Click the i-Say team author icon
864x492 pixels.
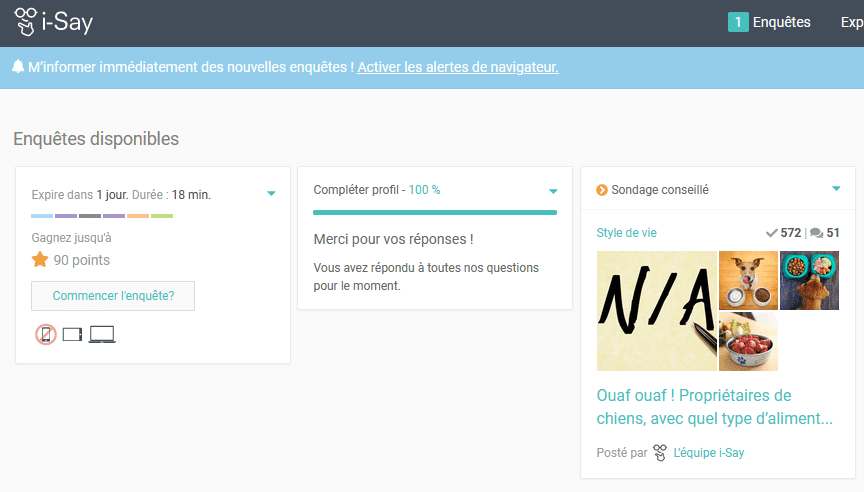(660, 453)
